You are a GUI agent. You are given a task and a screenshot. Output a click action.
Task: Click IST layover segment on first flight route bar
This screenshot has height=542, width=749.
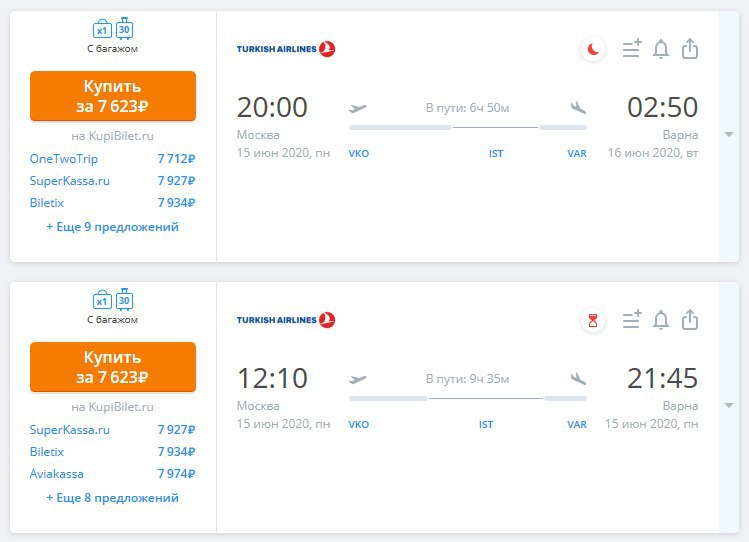click(x=495, y=128)
